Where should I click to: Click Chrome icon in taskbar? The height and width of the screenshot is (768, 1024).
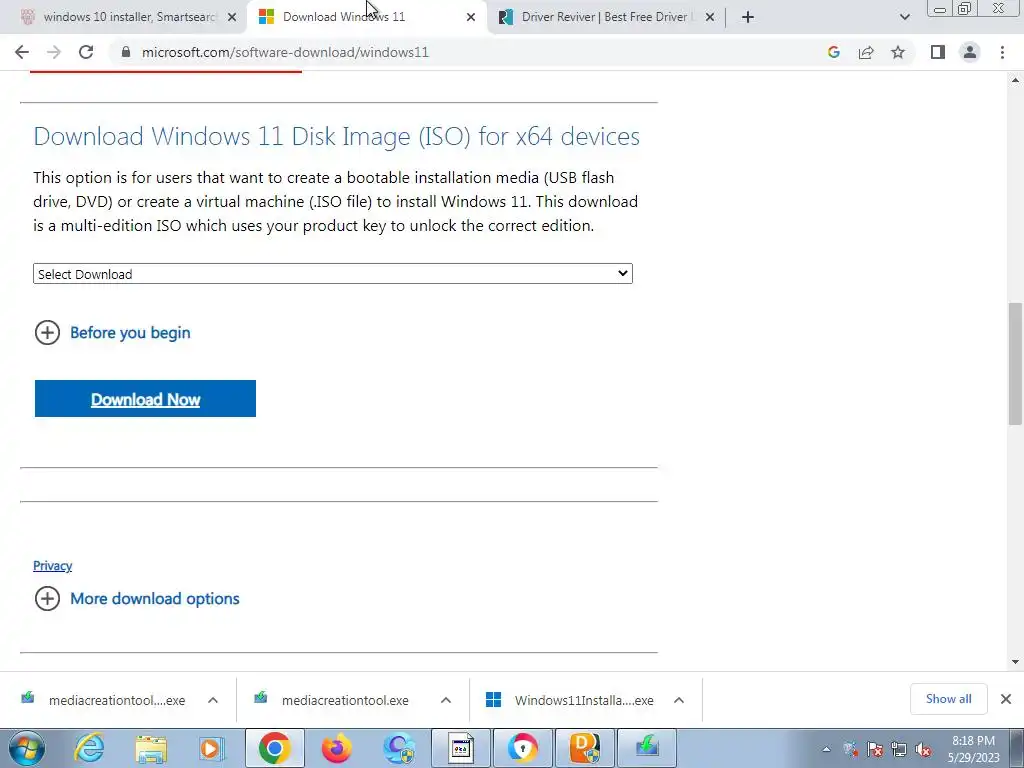275,748
